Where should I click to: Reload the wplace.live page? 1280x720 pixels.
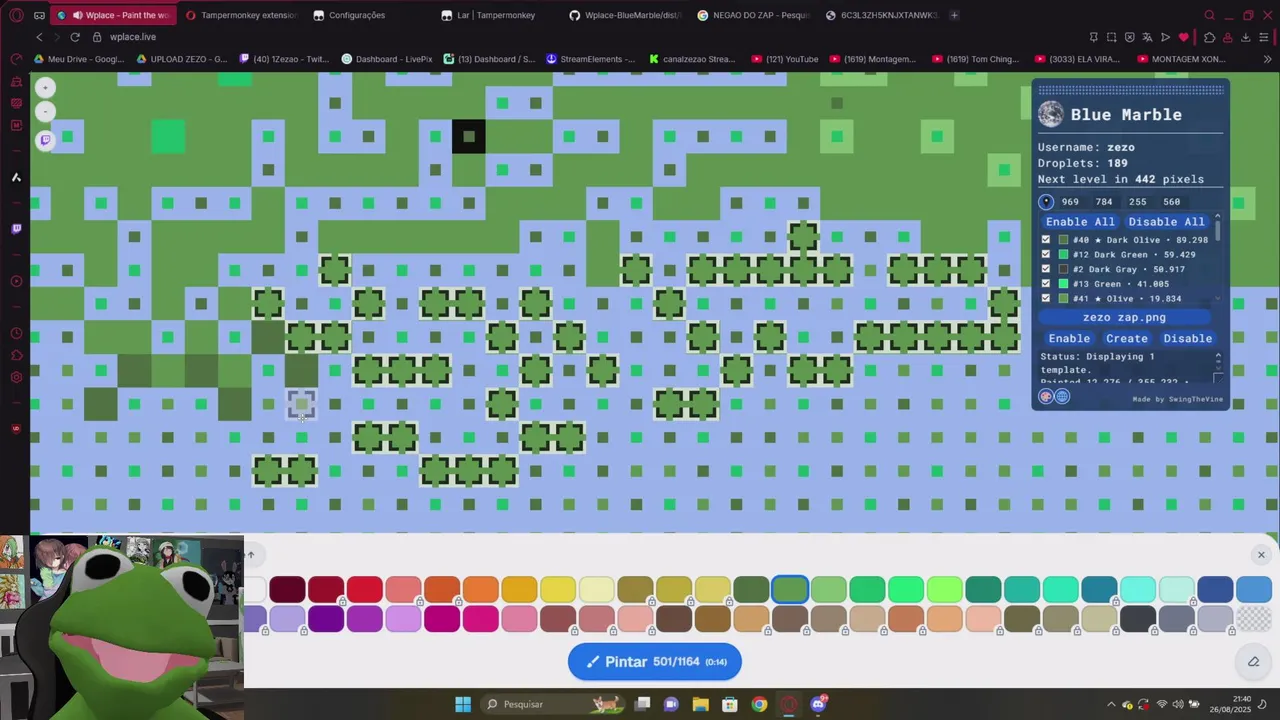[74, 37]
